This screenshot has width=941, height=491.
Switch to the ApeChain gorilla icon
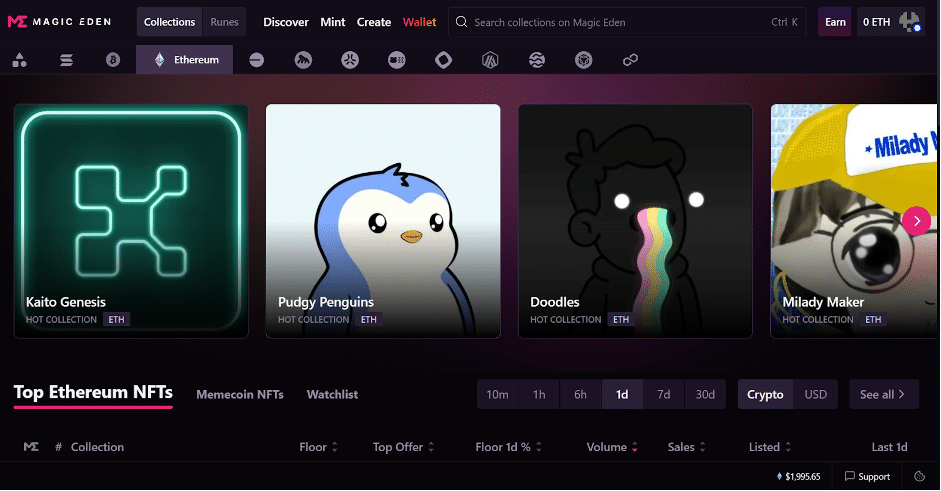pyautogui.click(x=303, y=60)
